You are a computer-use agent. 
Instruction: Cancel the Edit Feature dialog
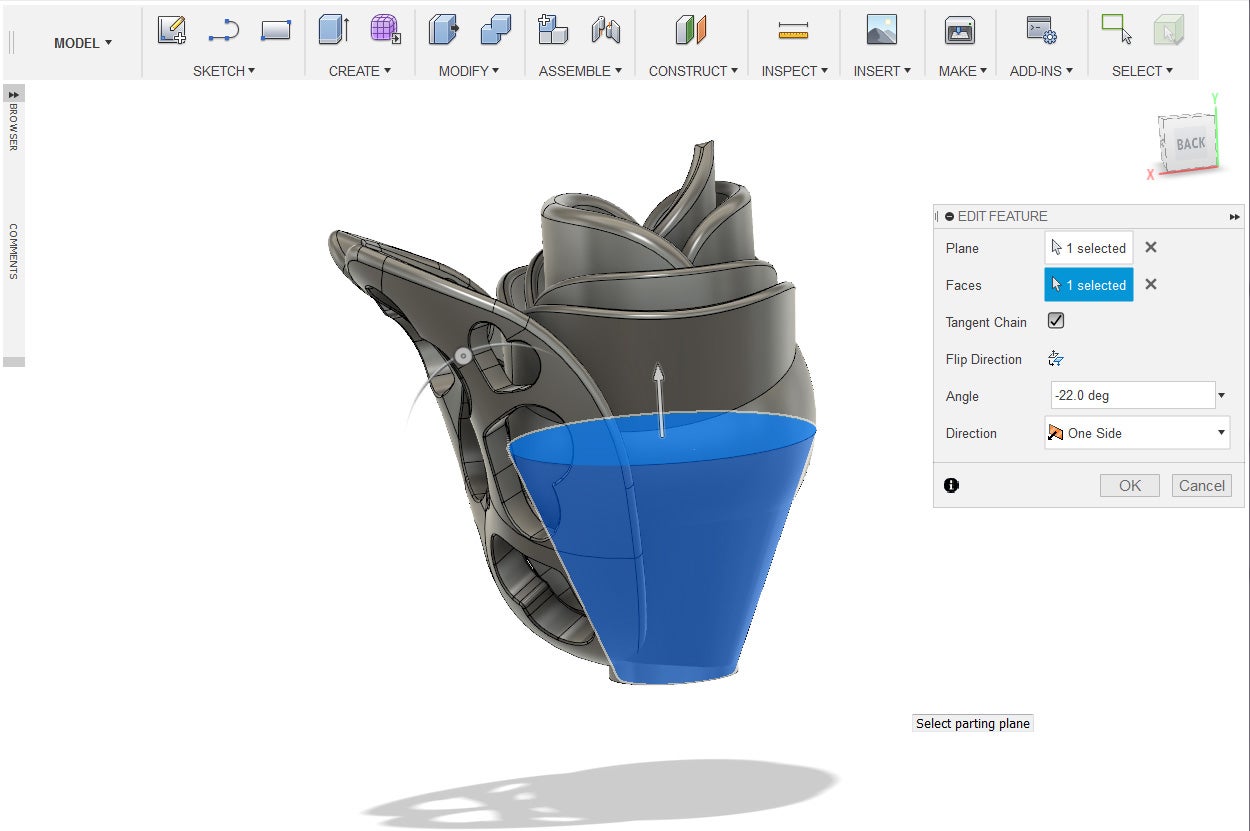pyautogui.click(x=1201, y=486)
